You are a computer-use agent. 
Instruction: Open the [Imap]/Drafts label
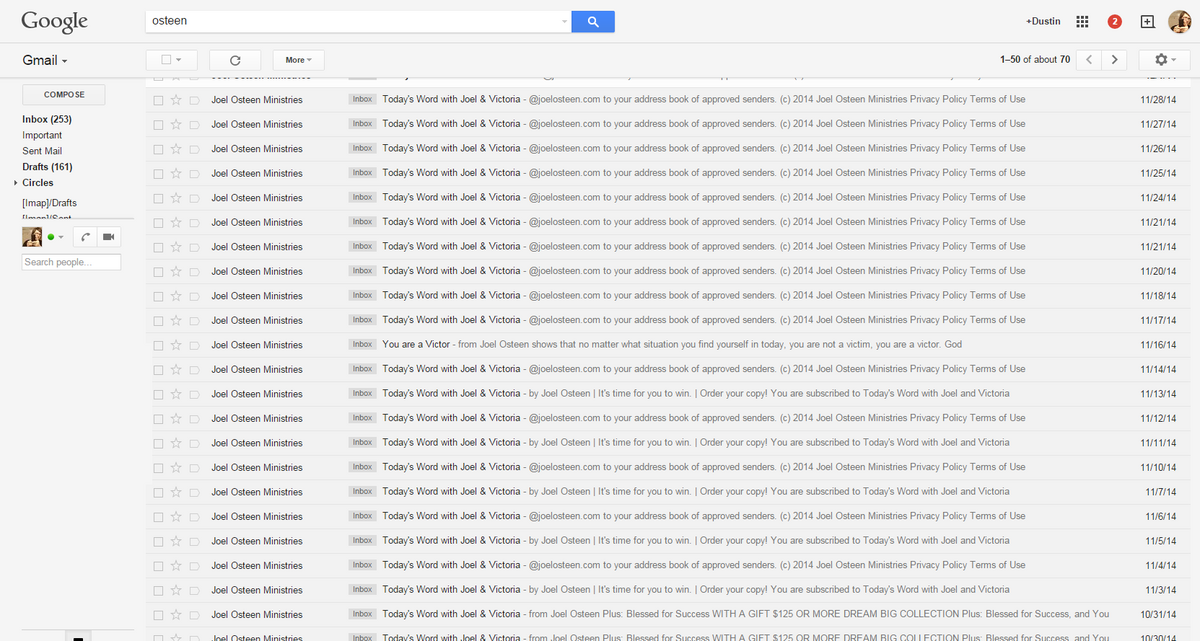49,203
